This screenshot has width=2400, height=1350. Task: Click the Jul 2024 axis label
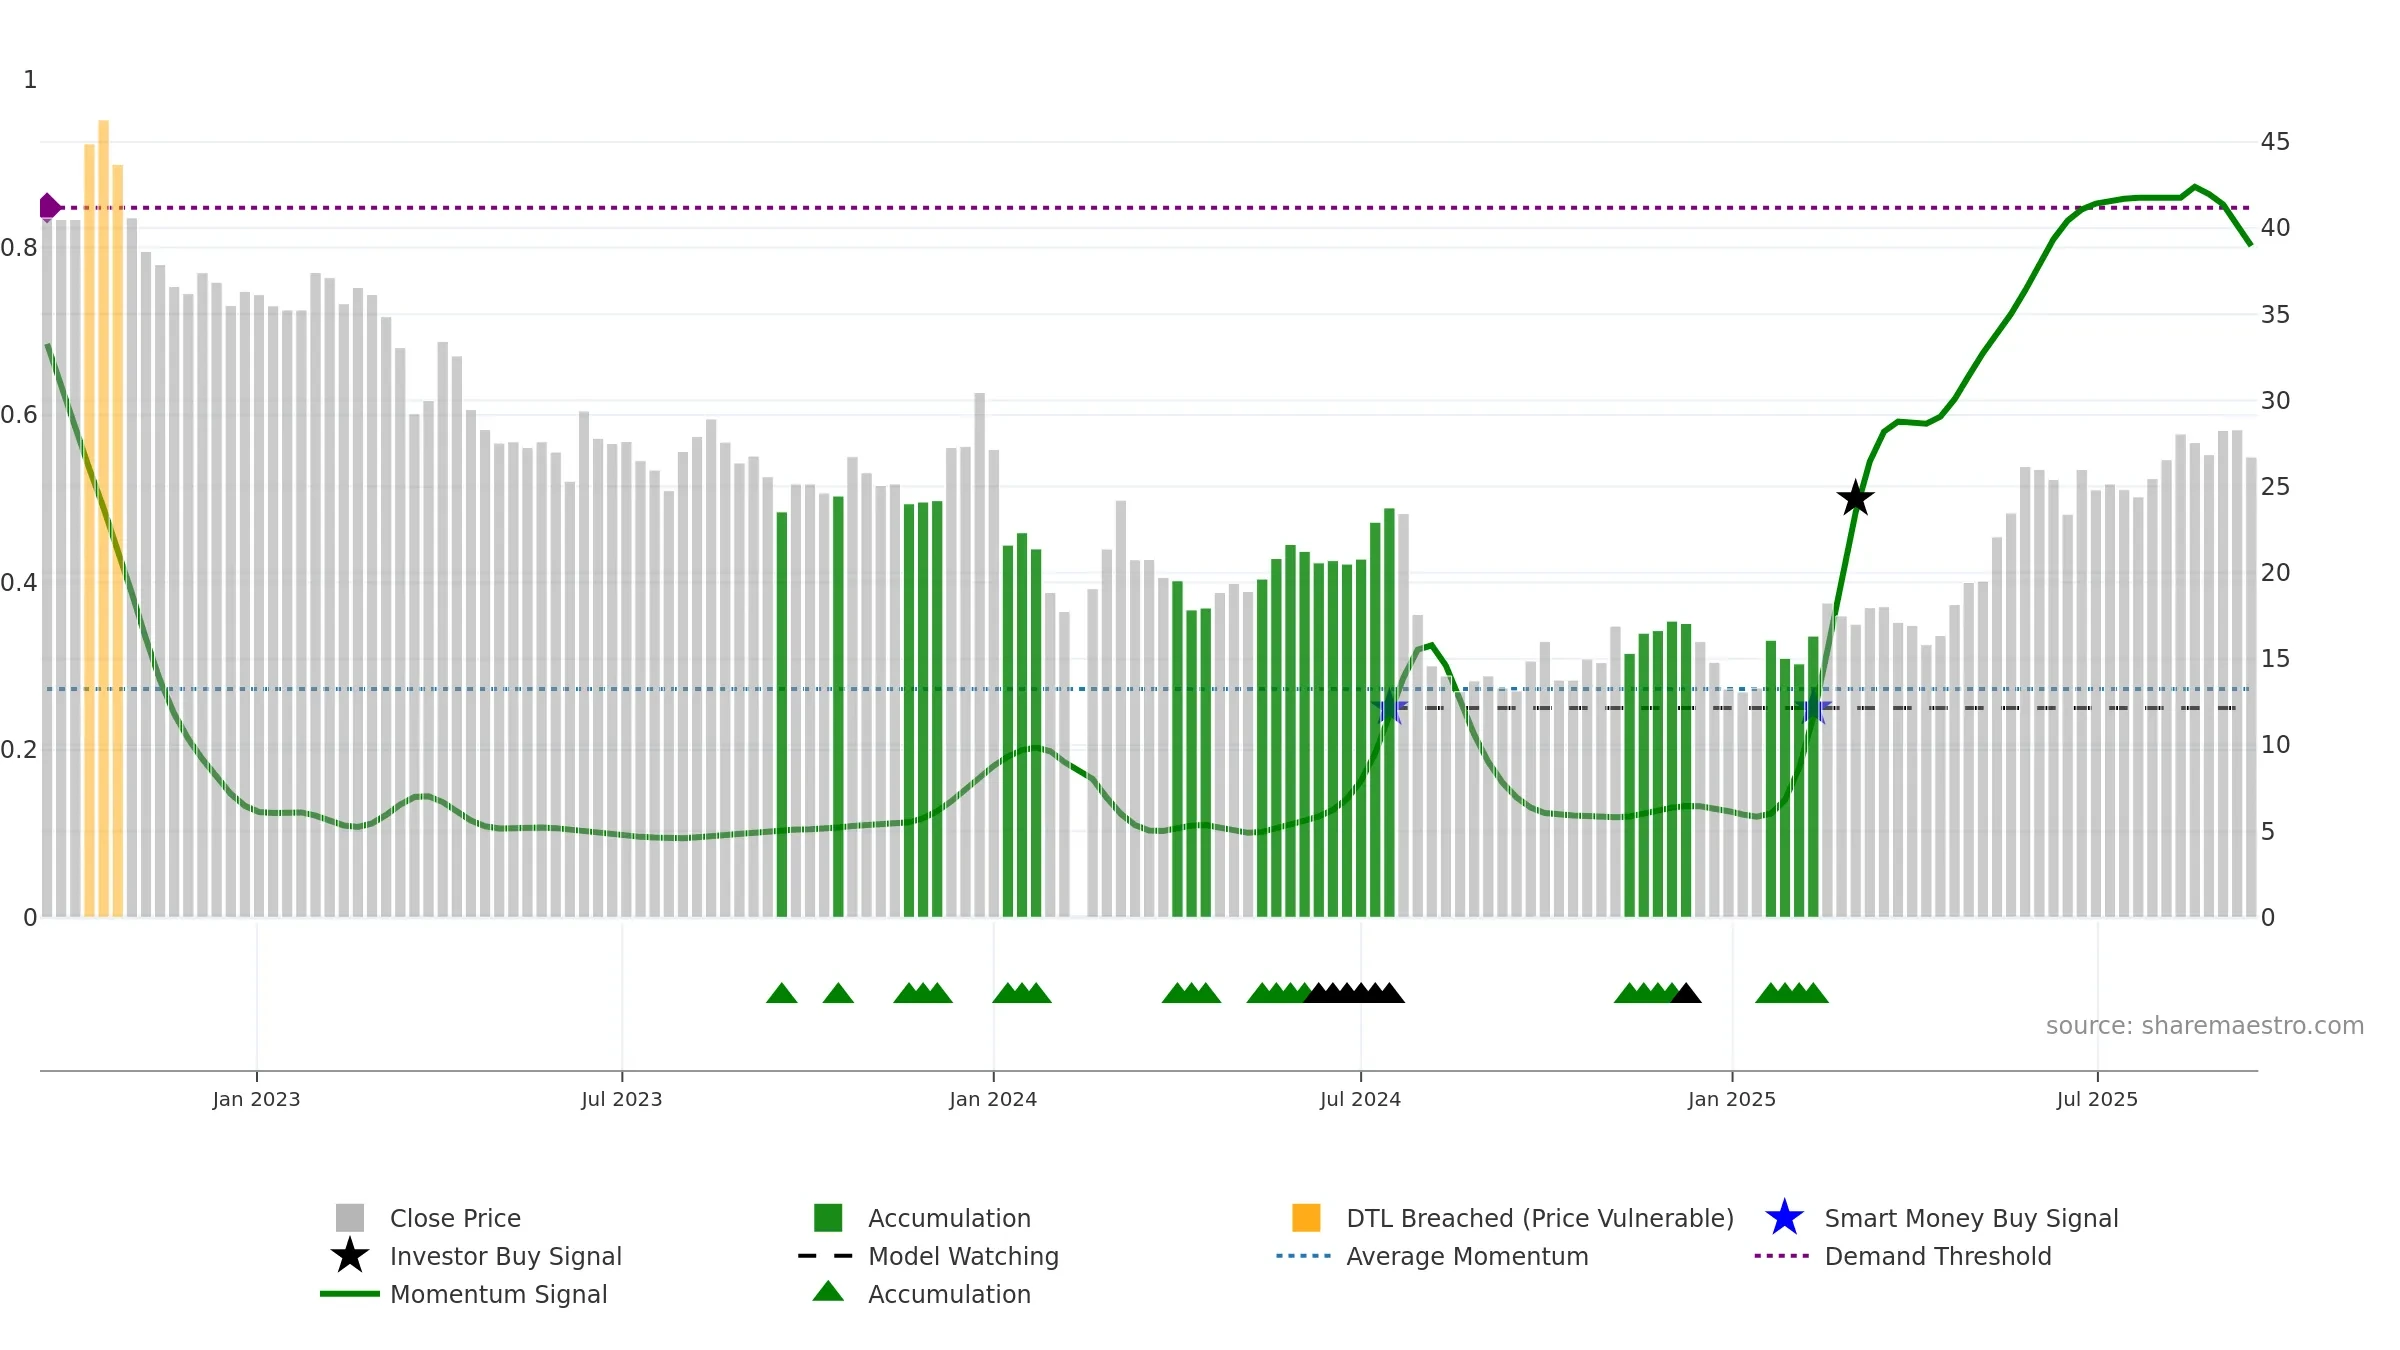[1360, 1100]
